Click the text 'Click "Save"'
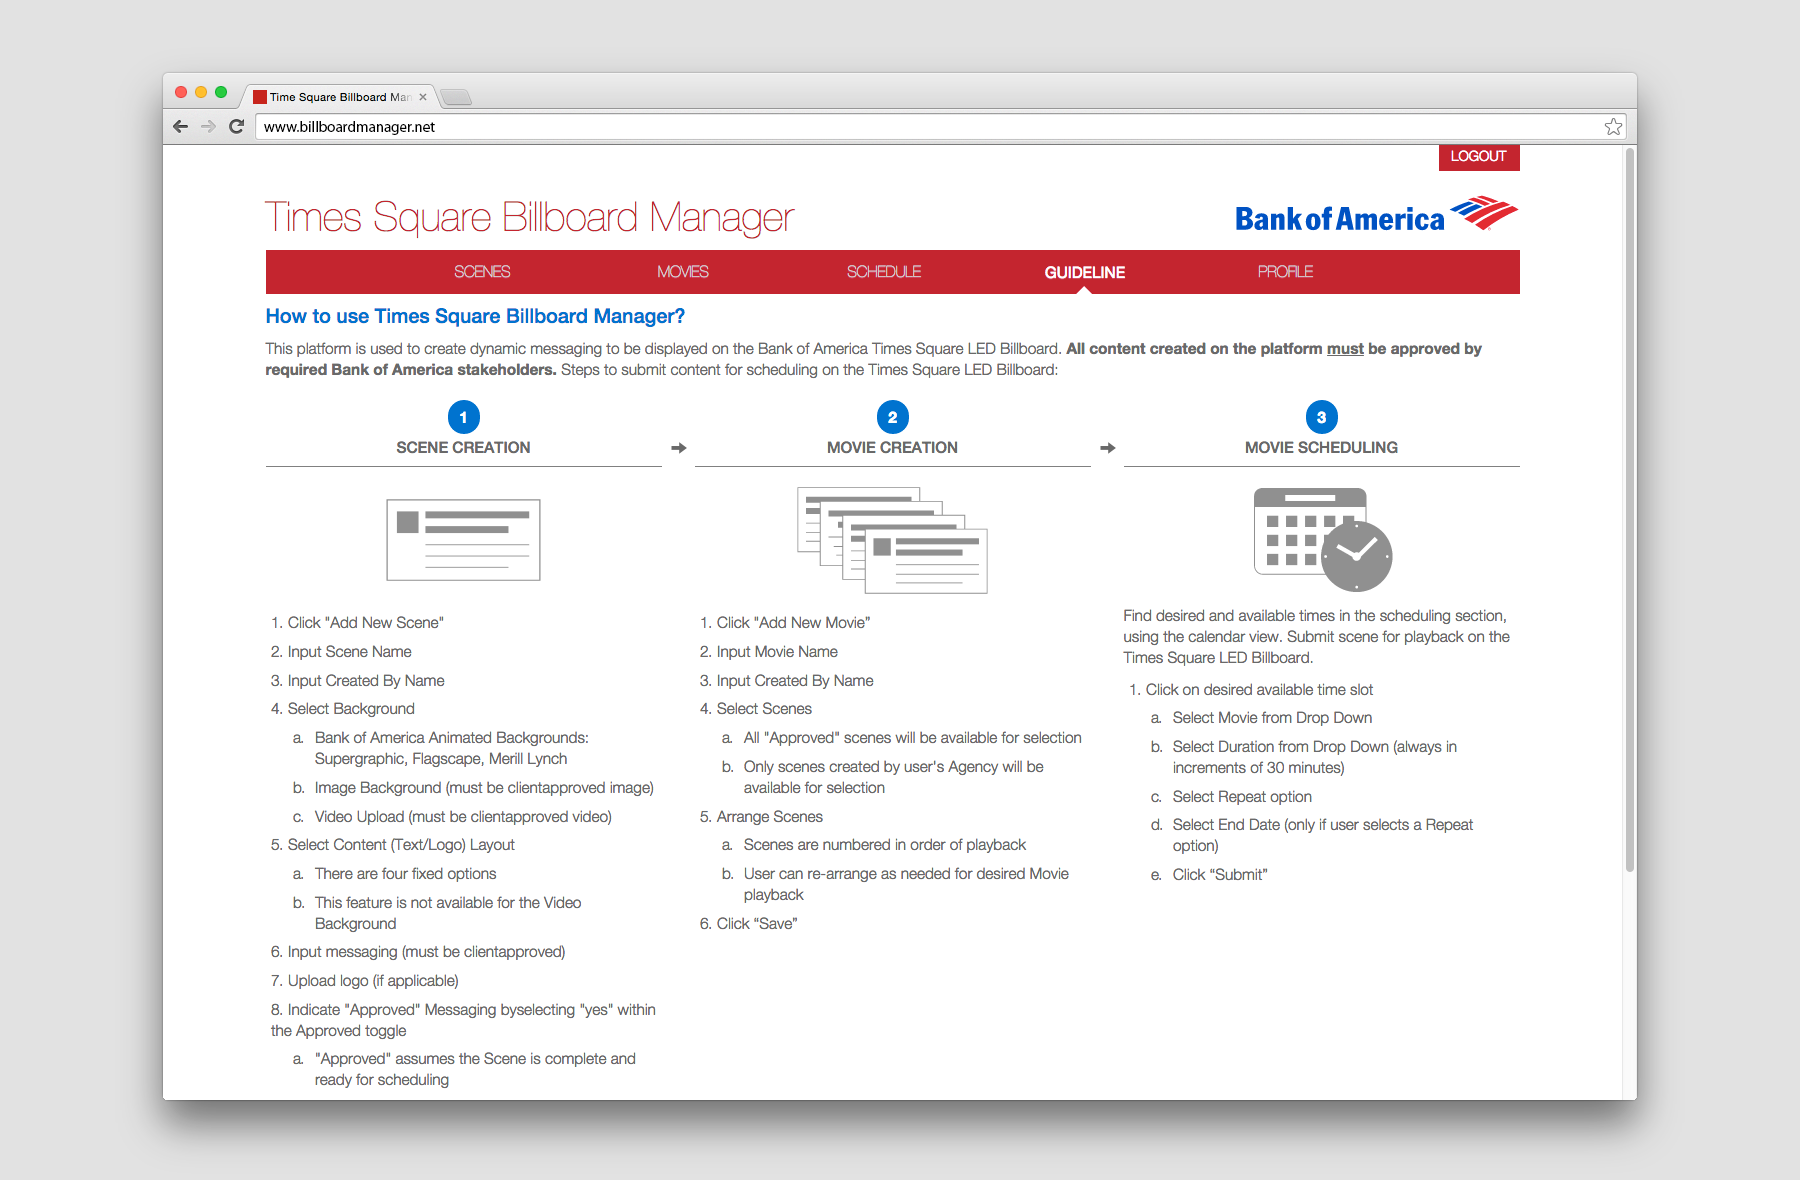The height and width of the screenshot is (1180, 1800). coord(757,924)
